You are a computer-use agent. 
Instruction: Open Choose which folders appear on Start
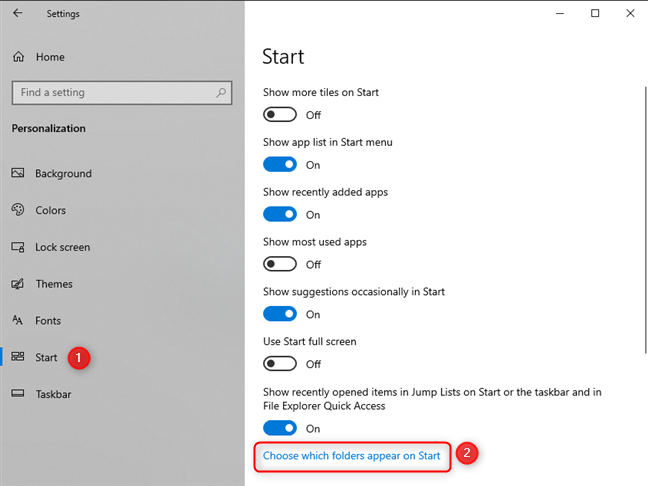352,456
